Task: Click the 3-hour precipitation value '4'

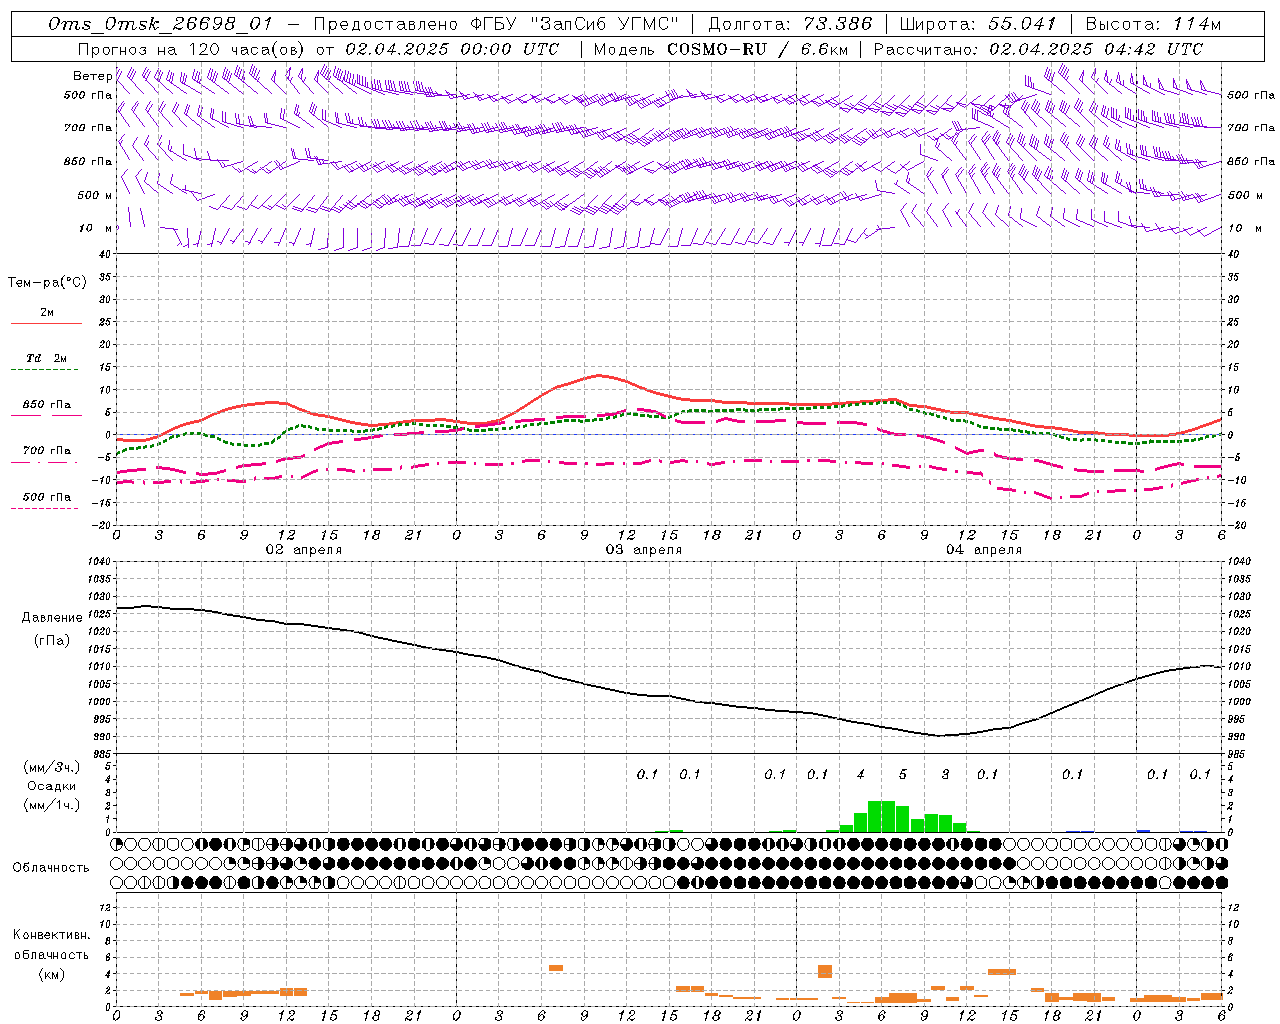Action: coord(860,775)
